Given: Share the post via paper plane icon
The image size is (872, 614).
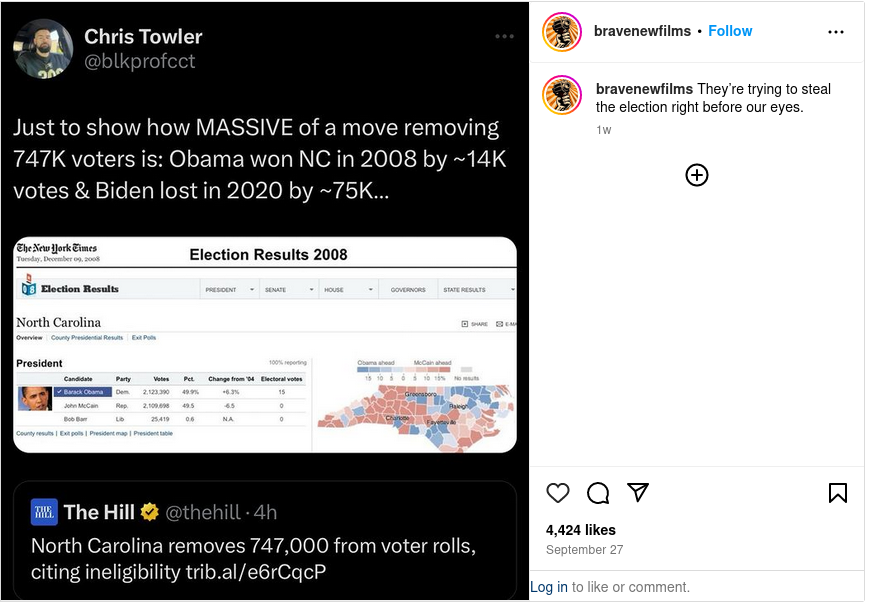Looking at the screenshot, I should tap(638, 492).
